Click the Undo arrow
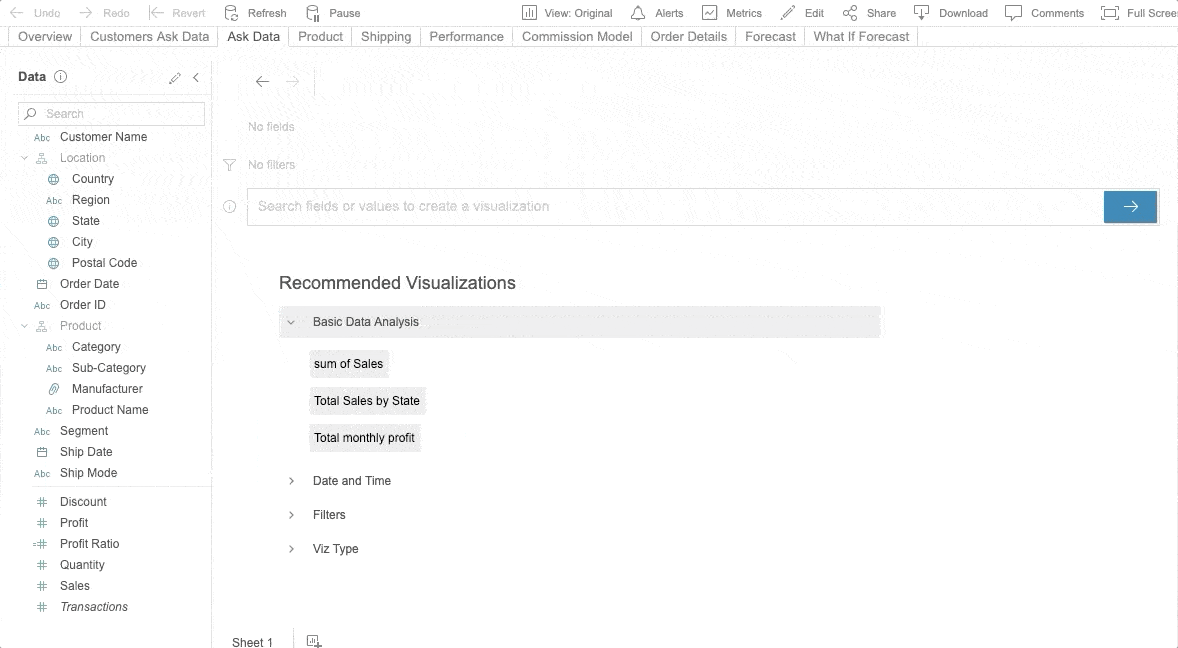Screen dimensions: 1178x648 tap(14, 12)
